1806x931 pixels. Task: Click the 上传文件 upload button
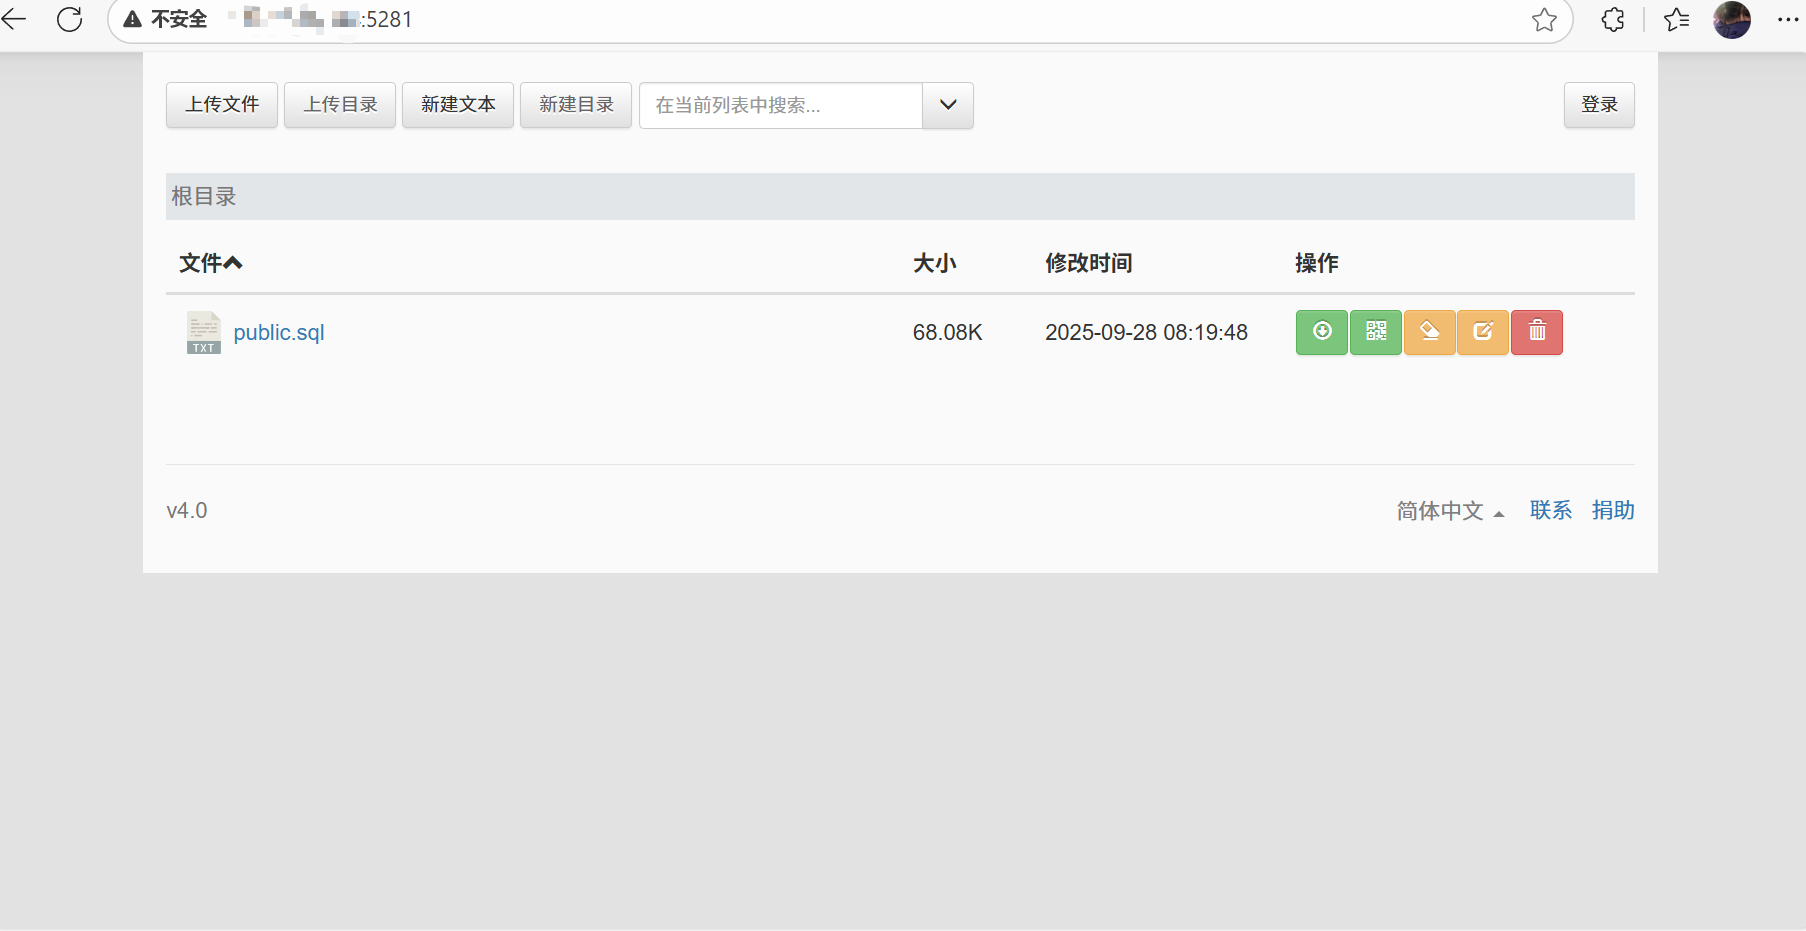tap(221, 104)
